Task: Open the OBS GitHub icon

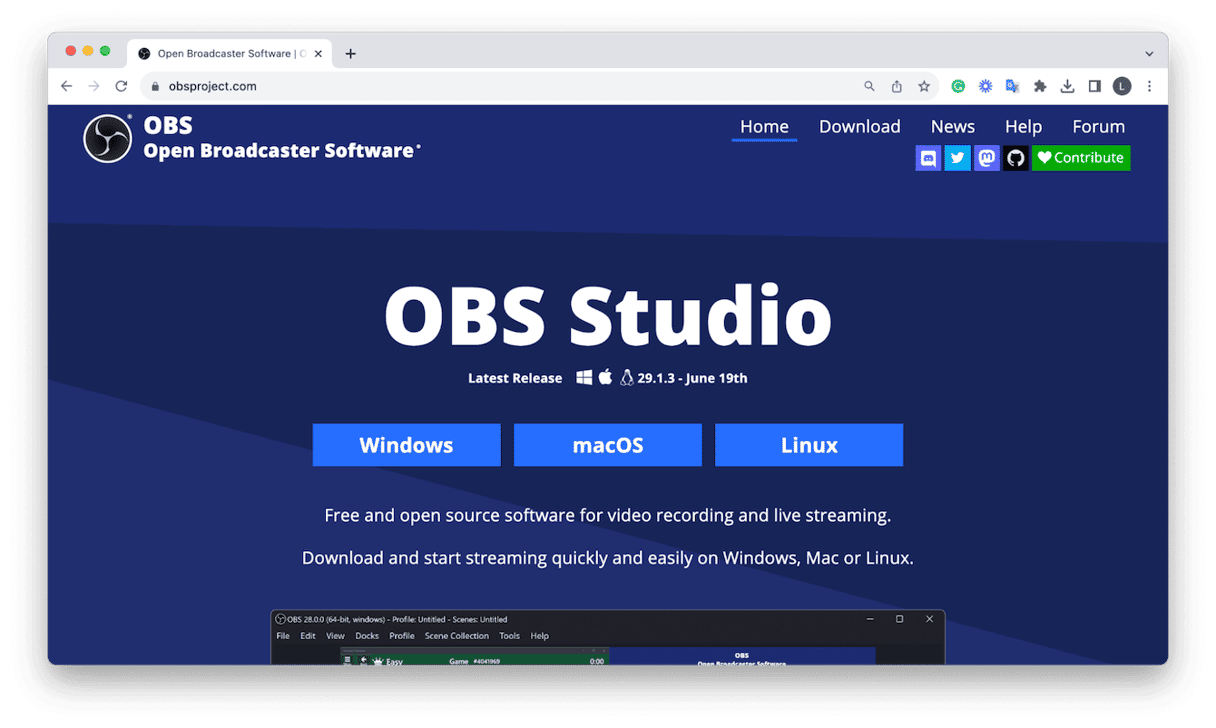Action: (1015, 157)
